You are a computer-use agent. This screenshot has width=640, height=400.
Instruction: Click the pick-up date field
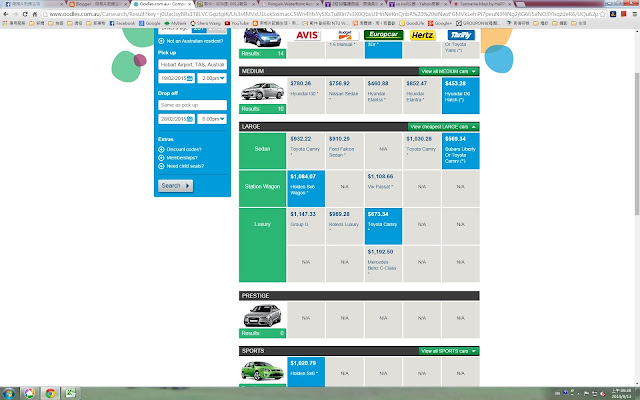pos(176,78)
